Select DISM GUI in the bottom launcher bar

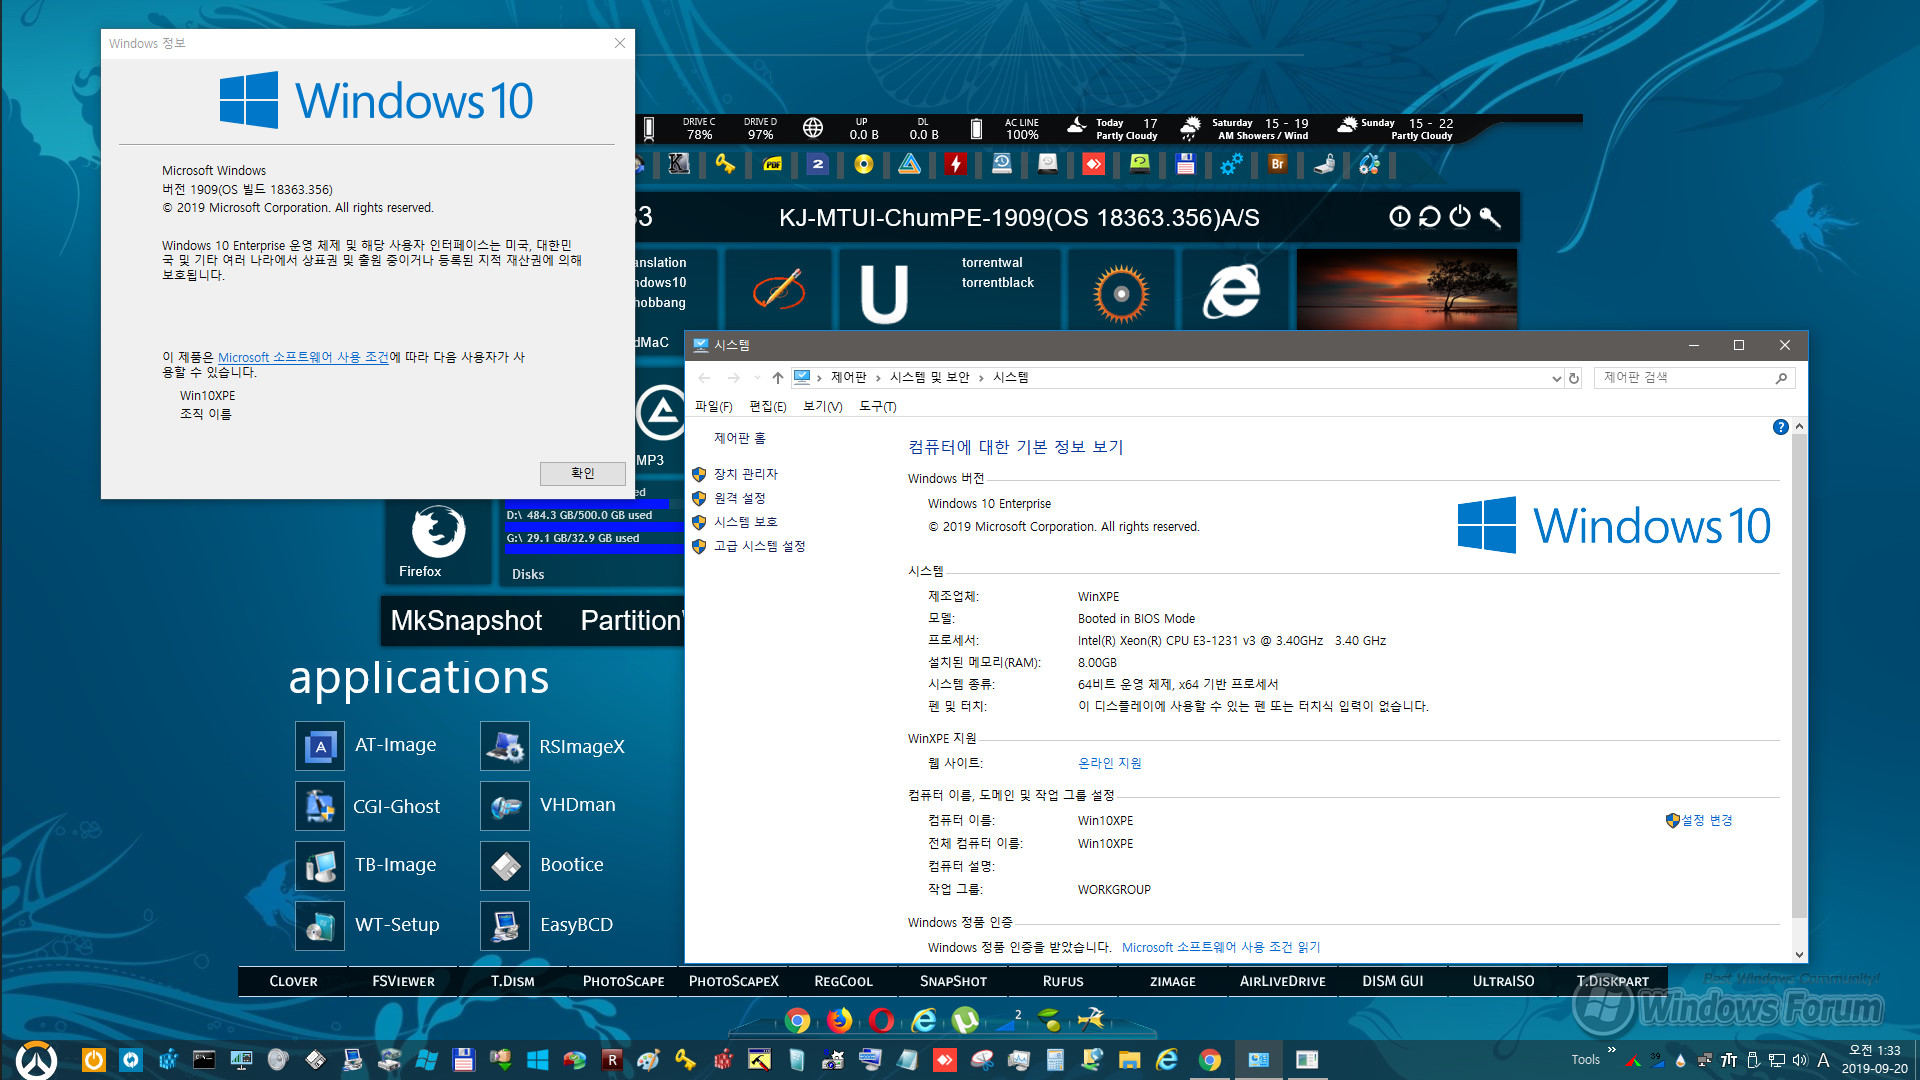pyautogui.click(x=1393, y=981)
